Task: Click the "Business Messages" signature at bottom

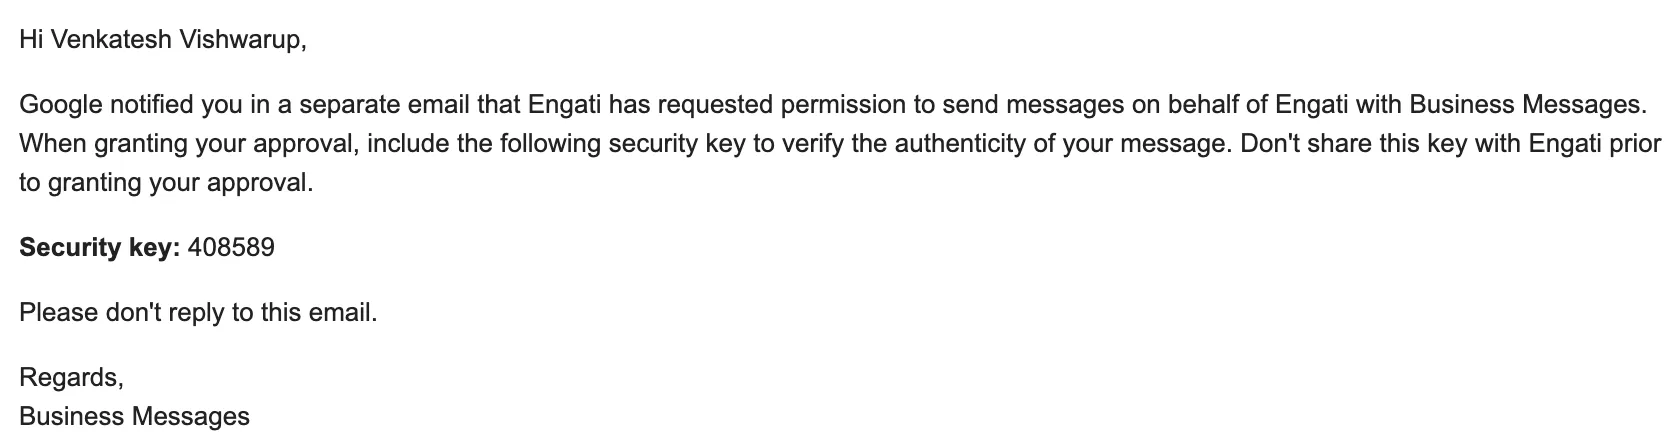Action: click(x=134, y=417)
